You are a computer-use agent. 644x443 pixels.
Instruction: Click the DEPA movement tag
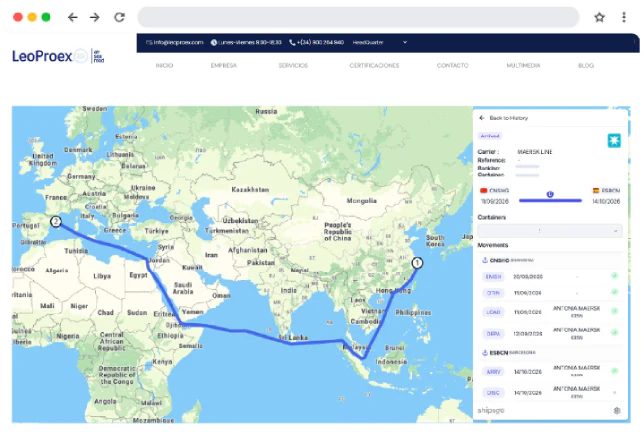tap(493, 334)
